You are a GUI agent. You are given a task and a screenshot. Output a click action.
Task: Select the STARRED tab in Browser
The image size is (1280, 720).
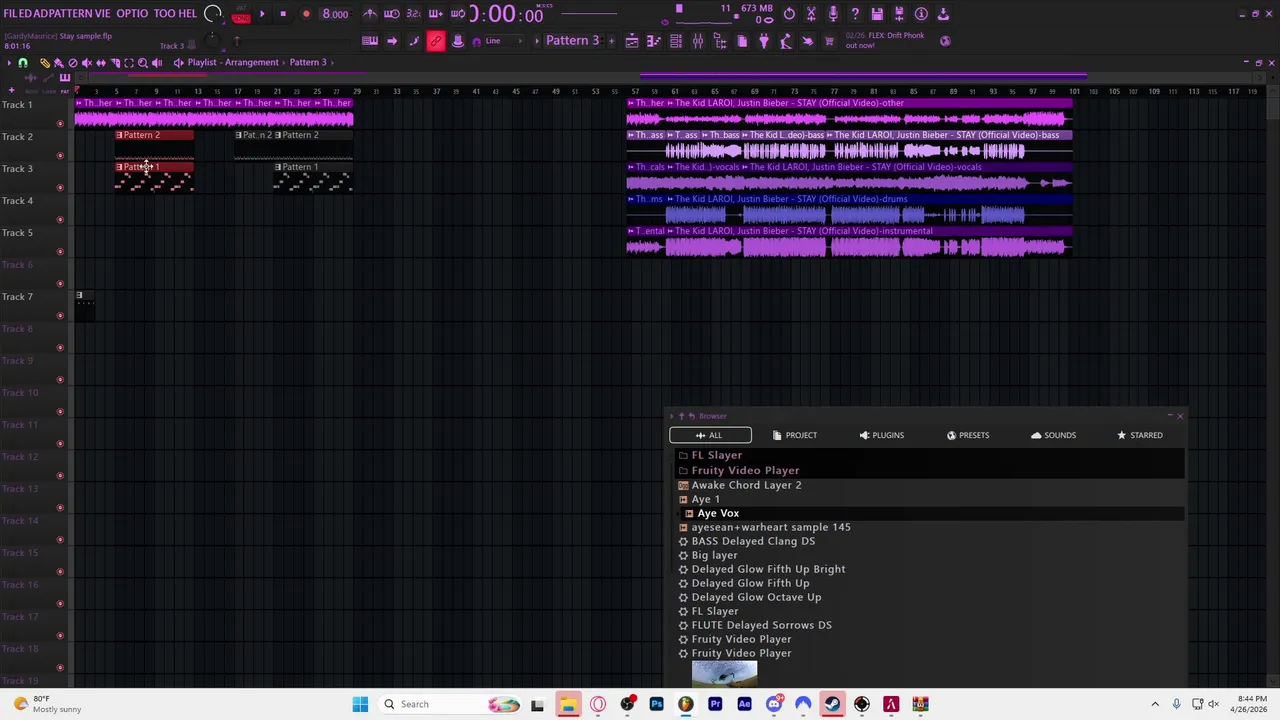[x=1140, y=435]
